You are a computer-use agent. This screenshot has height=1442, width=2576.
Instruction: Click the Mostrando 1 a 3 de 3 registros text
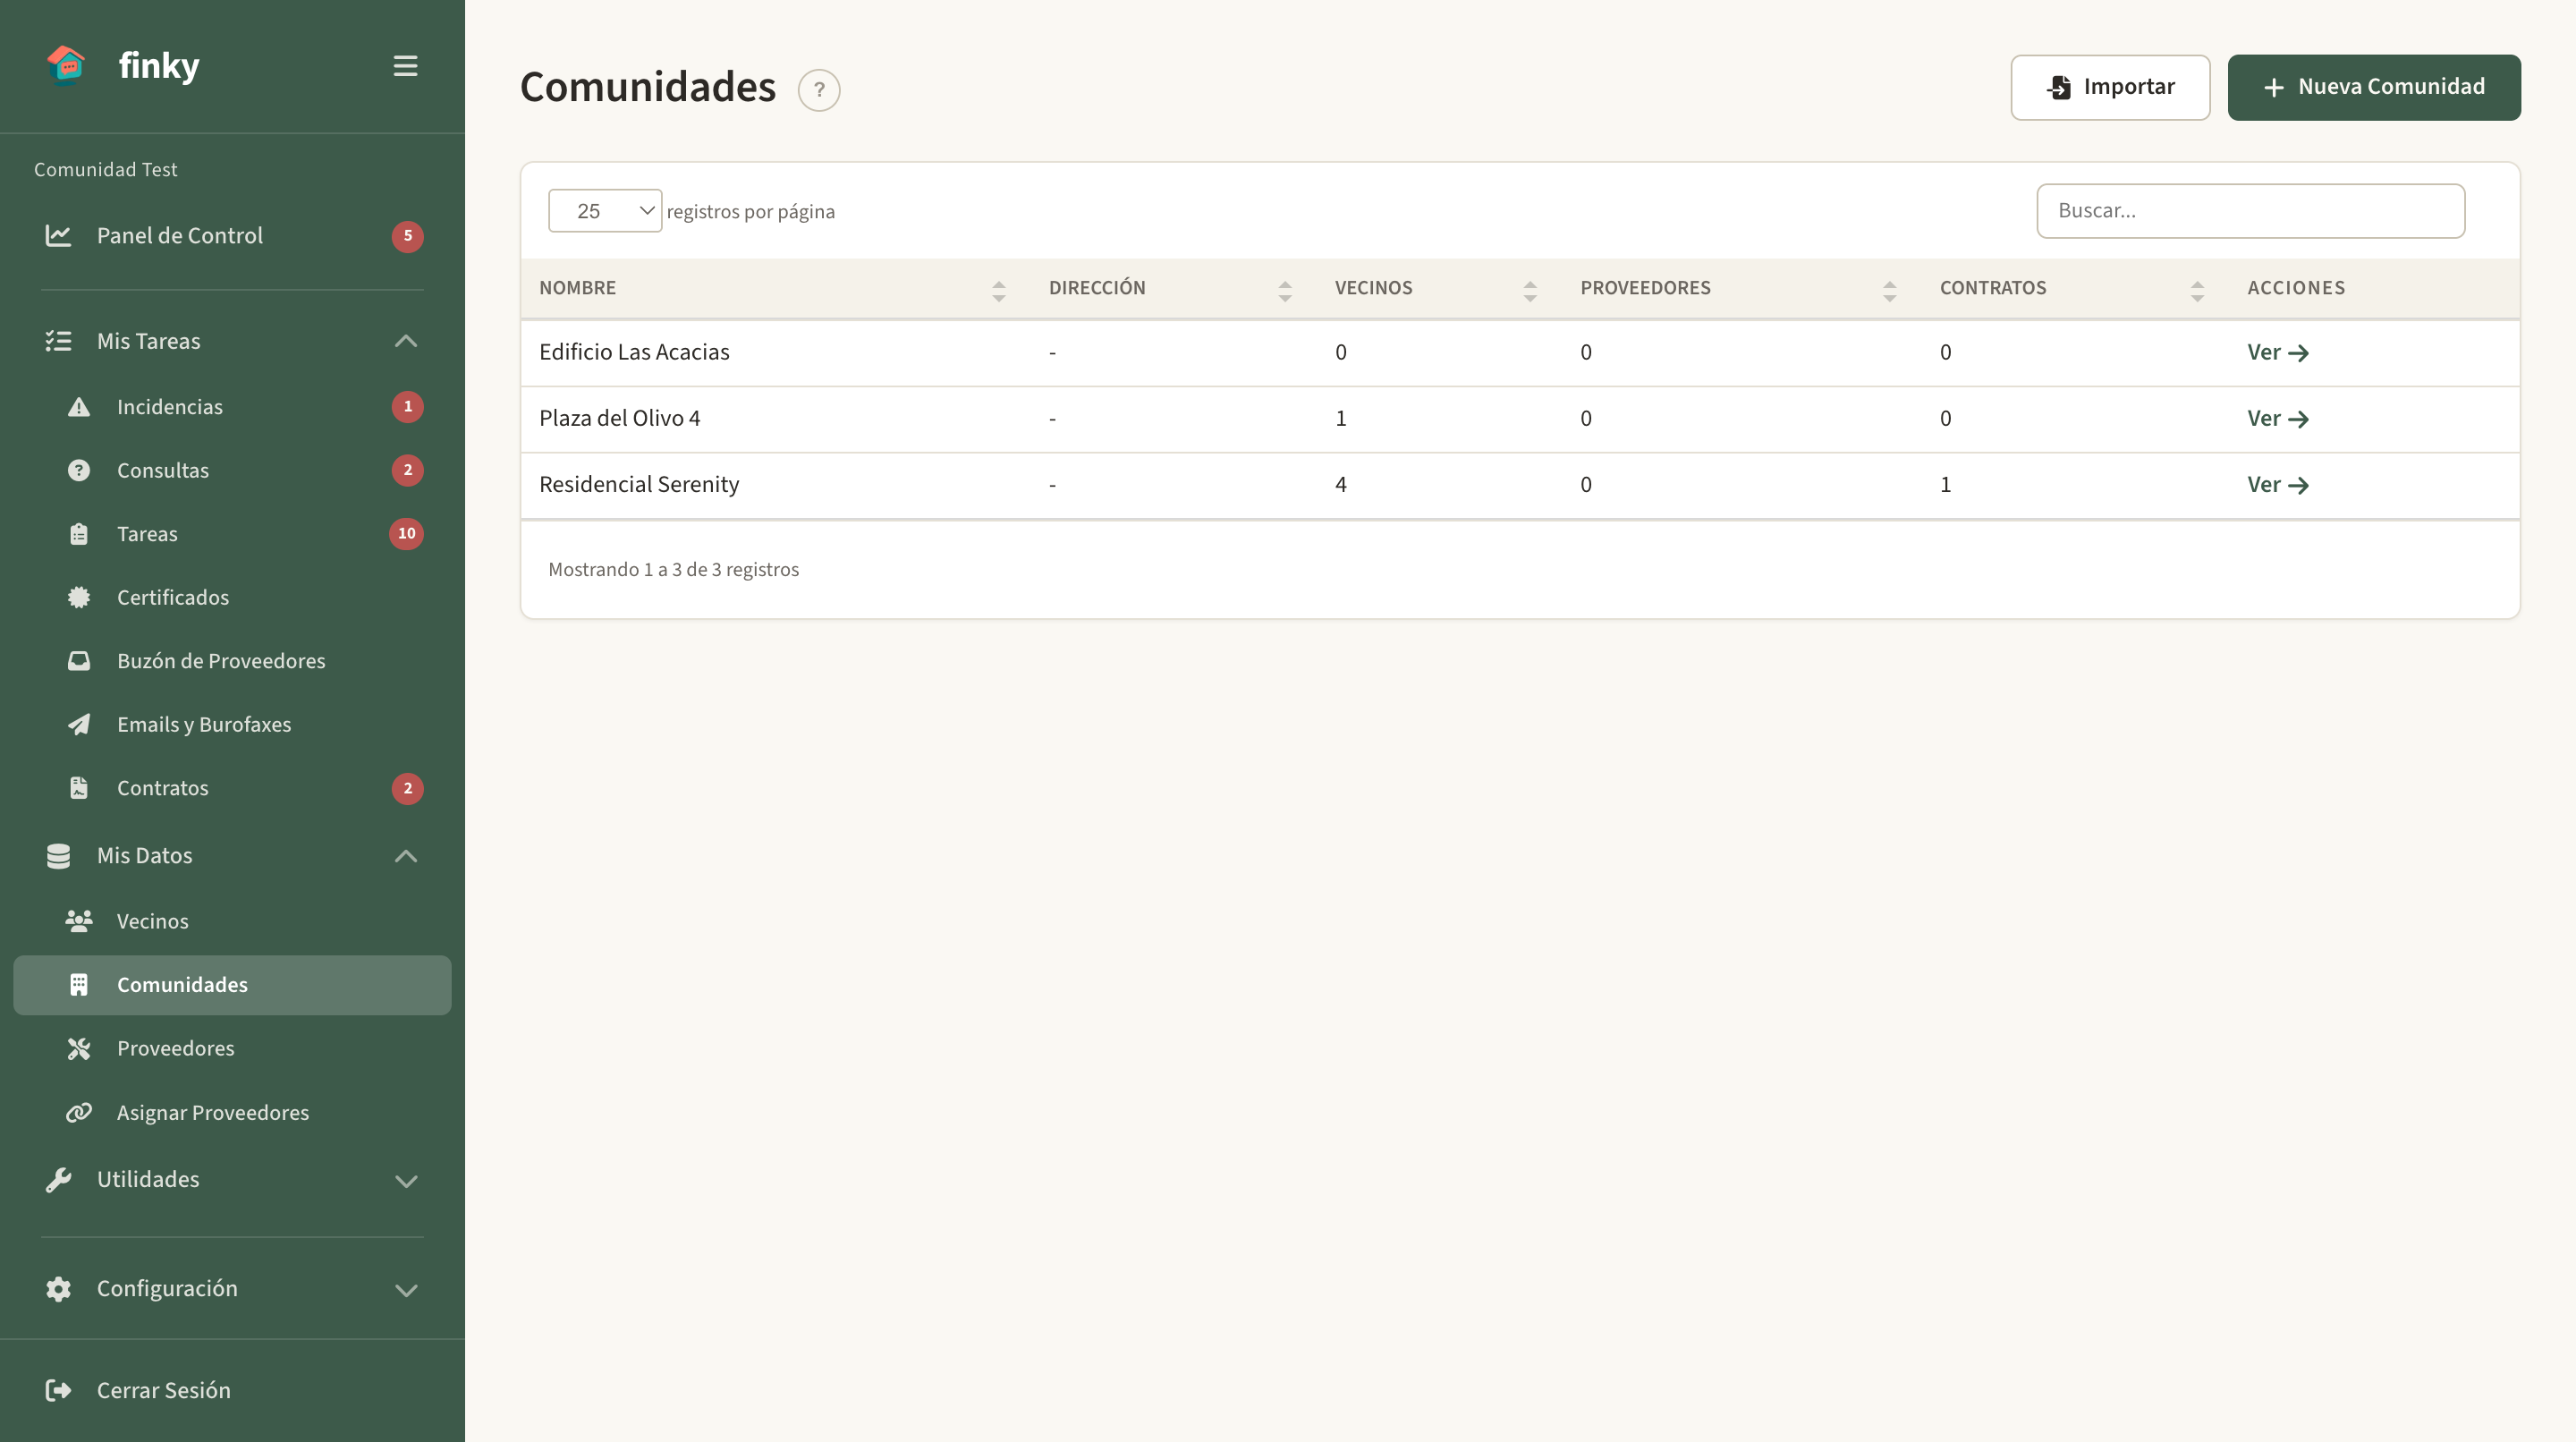673,570
